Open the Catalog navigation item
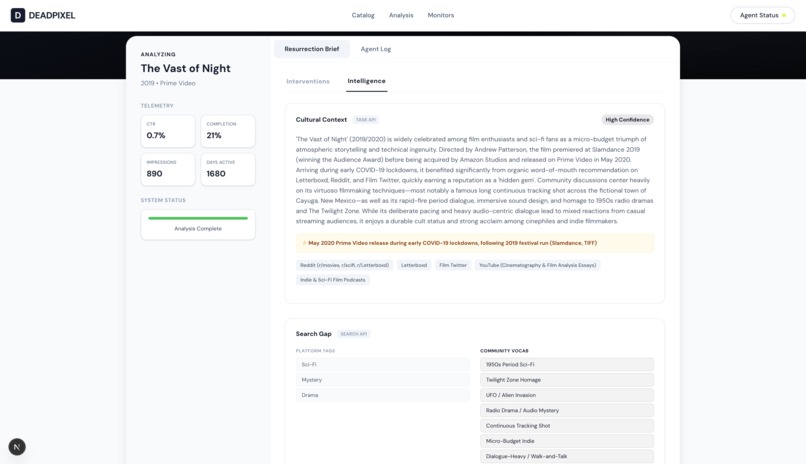This screenshot has width=806, height=464. click(x=363, y=15)
